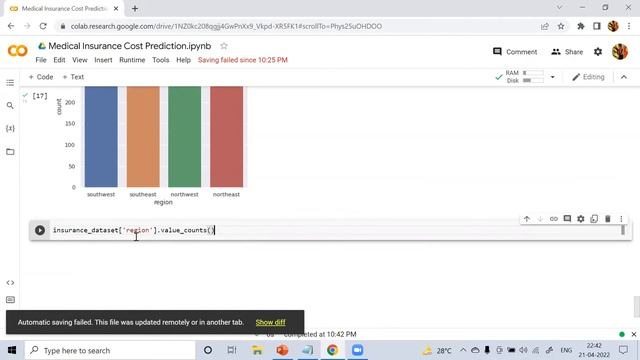640x360 pixels.
Task: Open Zoom on taskbar
Action: tap(357, 350)
